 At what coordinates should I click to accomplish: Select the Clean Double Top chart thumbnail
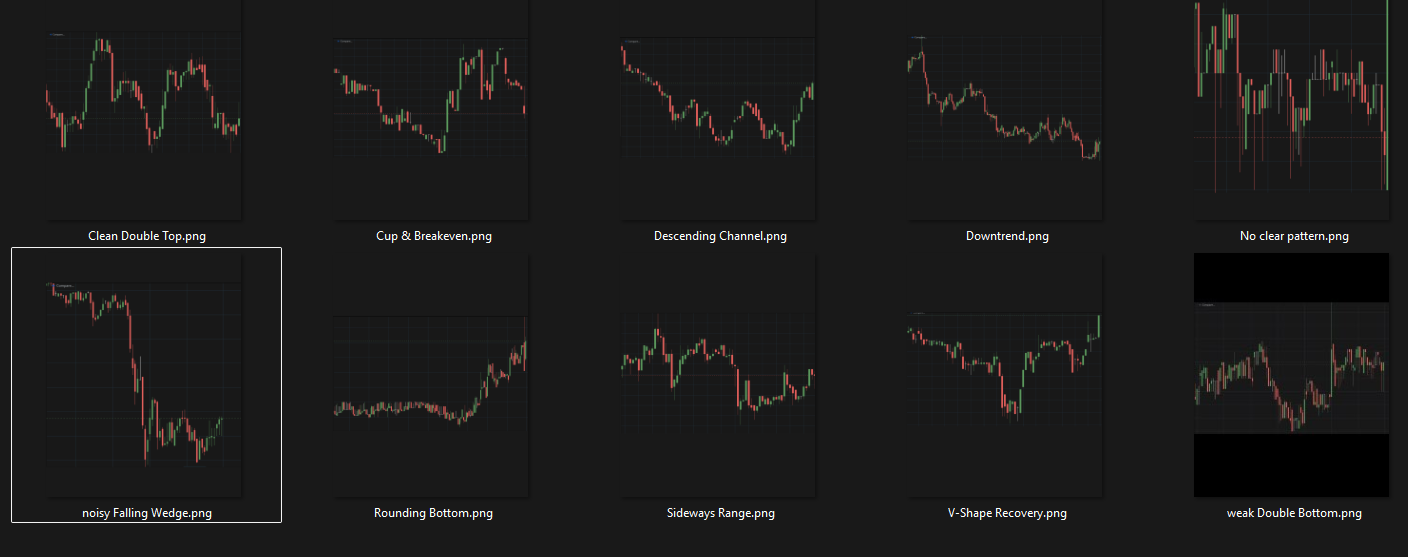(144, 110)
